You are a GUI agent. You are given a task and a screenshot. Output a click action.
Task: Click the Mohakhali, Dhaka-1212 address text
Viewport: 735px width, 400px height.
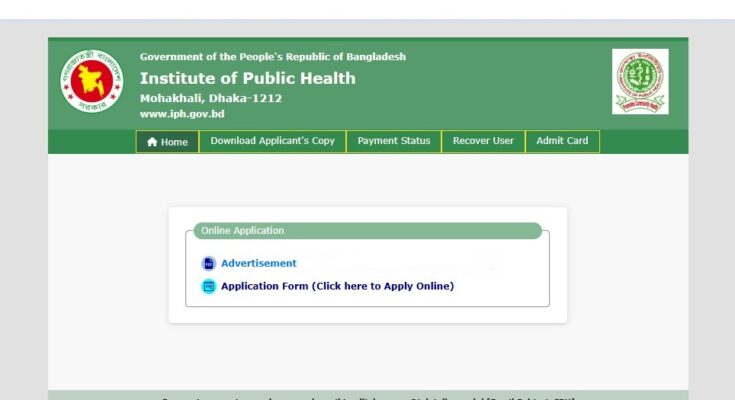[x=210, y=98]
